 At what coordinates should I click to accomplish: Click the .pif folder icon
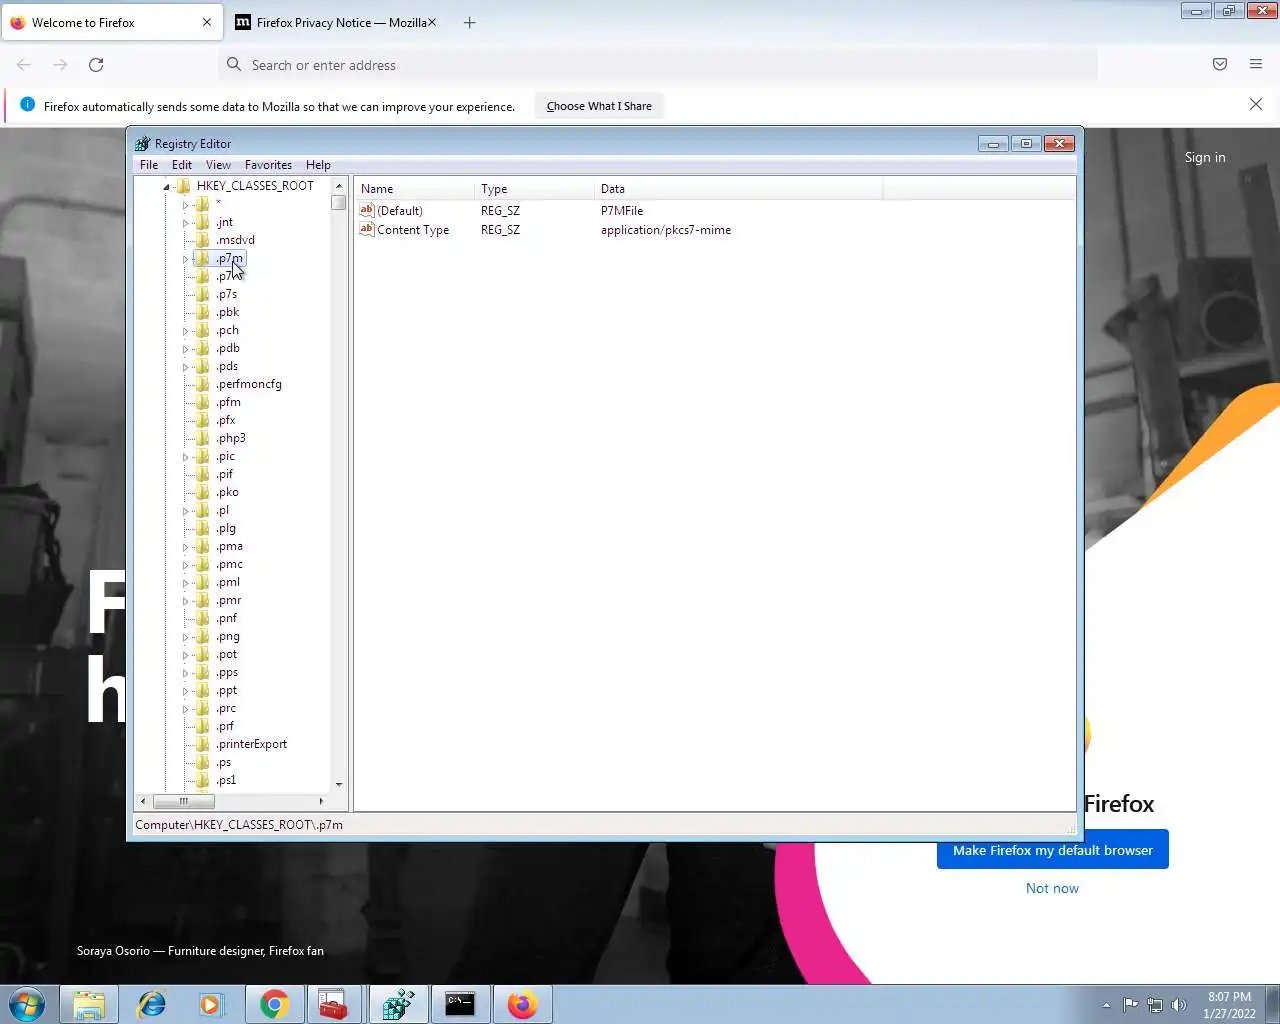[203, 474]
